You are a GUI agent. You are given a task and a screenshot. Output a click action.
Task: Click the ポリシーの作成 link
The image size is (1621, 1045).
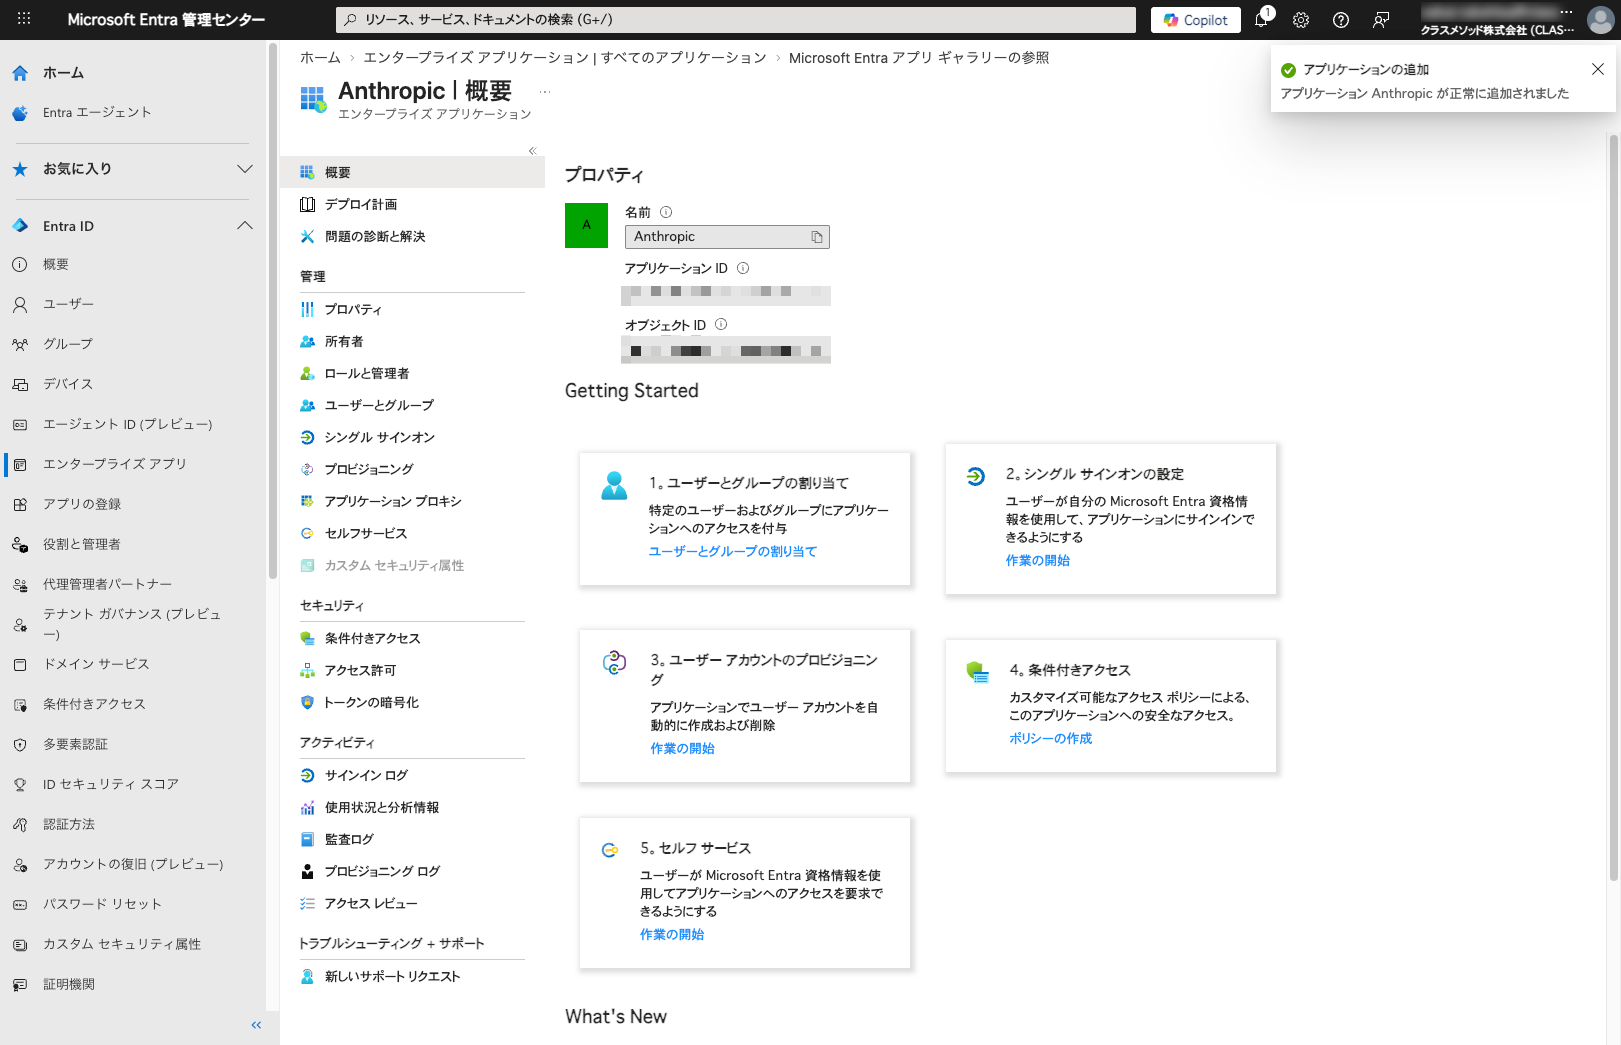tap(1050, 738)
